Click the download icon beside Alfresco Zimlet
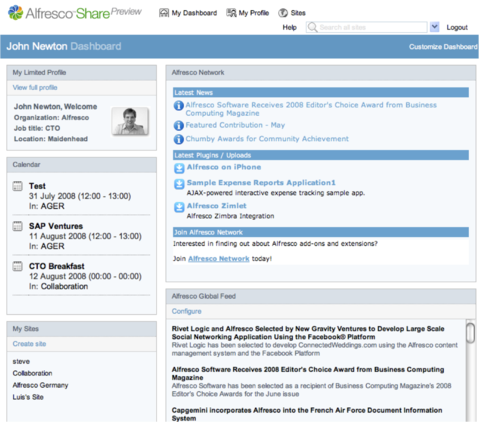Image resolution: width=479 pixels, height=422 pixels. (x=179, y=207)
